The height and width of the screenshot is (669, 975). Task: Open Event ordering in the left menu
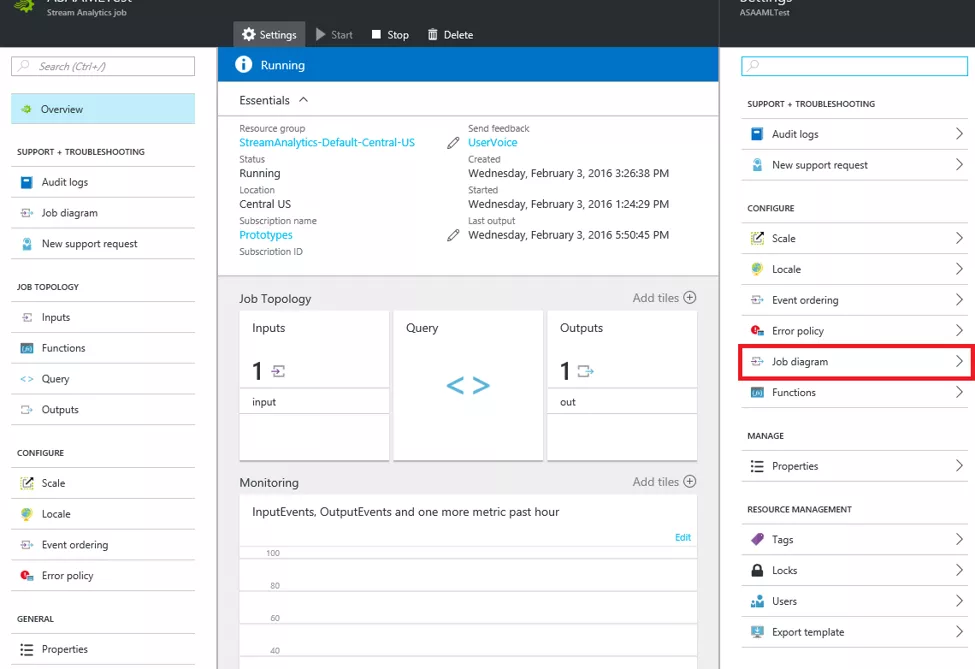pos(103,545)
